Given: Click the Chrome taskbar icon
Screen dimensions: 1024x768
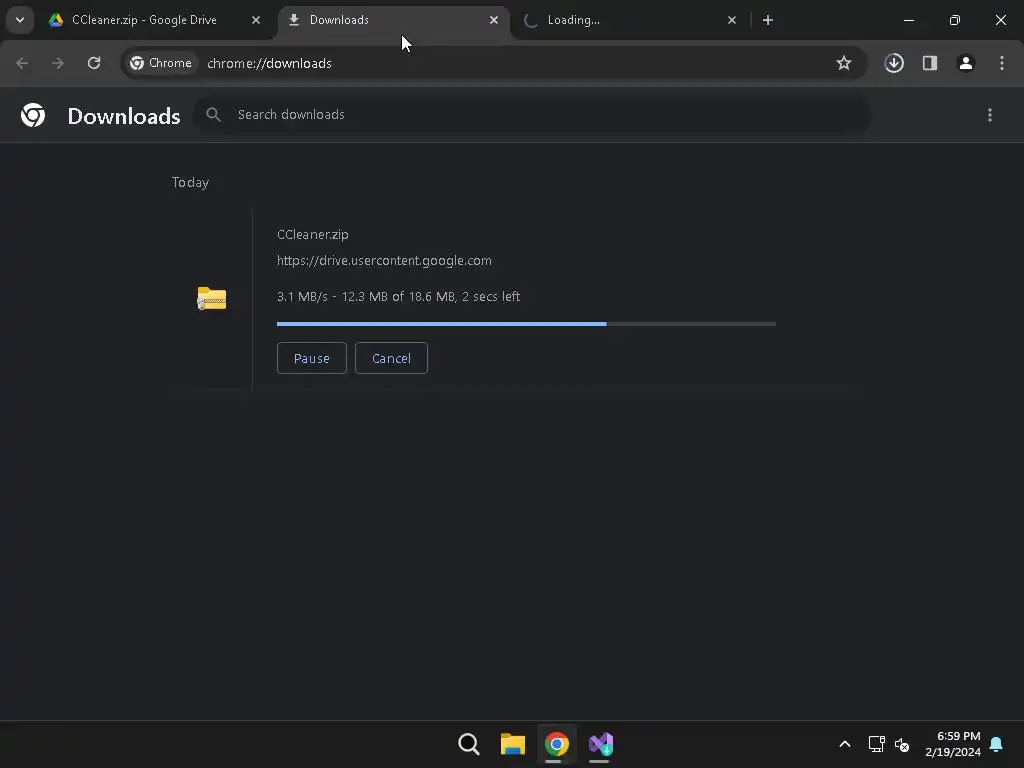Looking at the screenshot, I should (556, 744).
